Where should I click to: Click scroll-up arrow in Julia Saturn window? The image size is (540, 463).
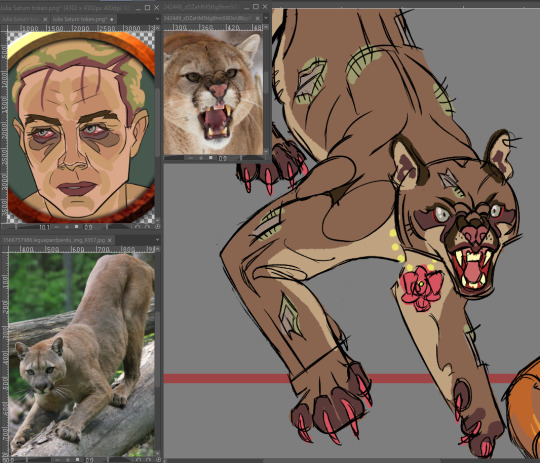157,28
